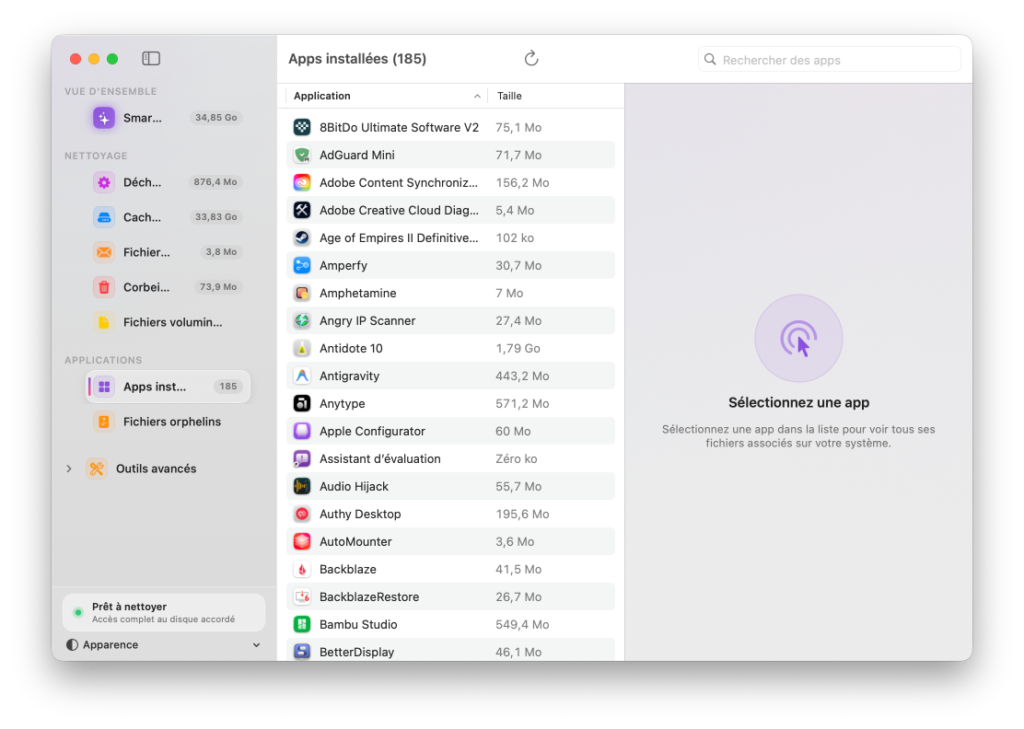Click the blue Cach... sidebar icon
The height and width of the screenshot is (729, 1024).
pyautogui.click(x=104, y=218)
